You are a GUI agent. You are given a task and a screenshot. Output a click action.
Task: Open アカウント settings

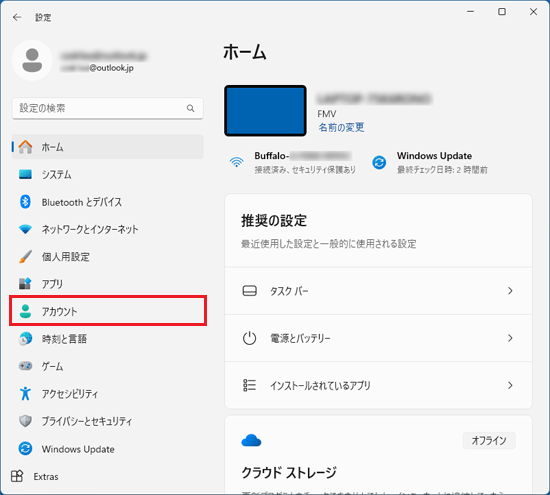coord(108,311)
